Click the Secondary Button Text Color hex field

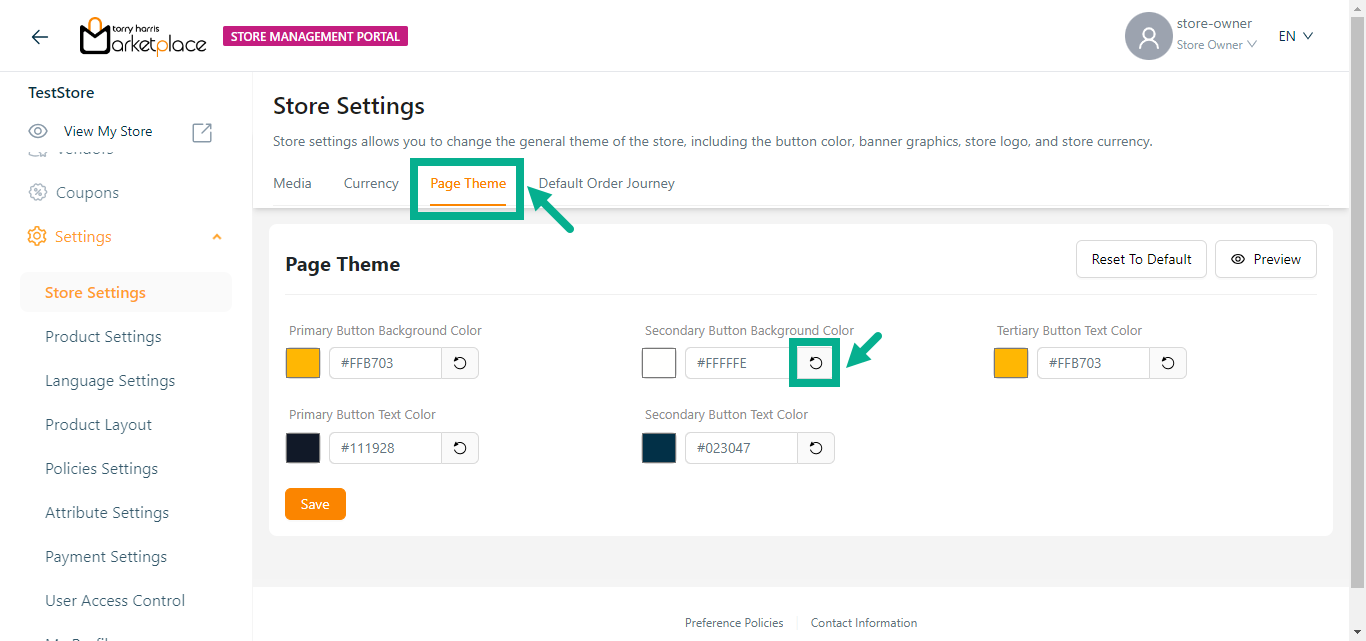740,448
